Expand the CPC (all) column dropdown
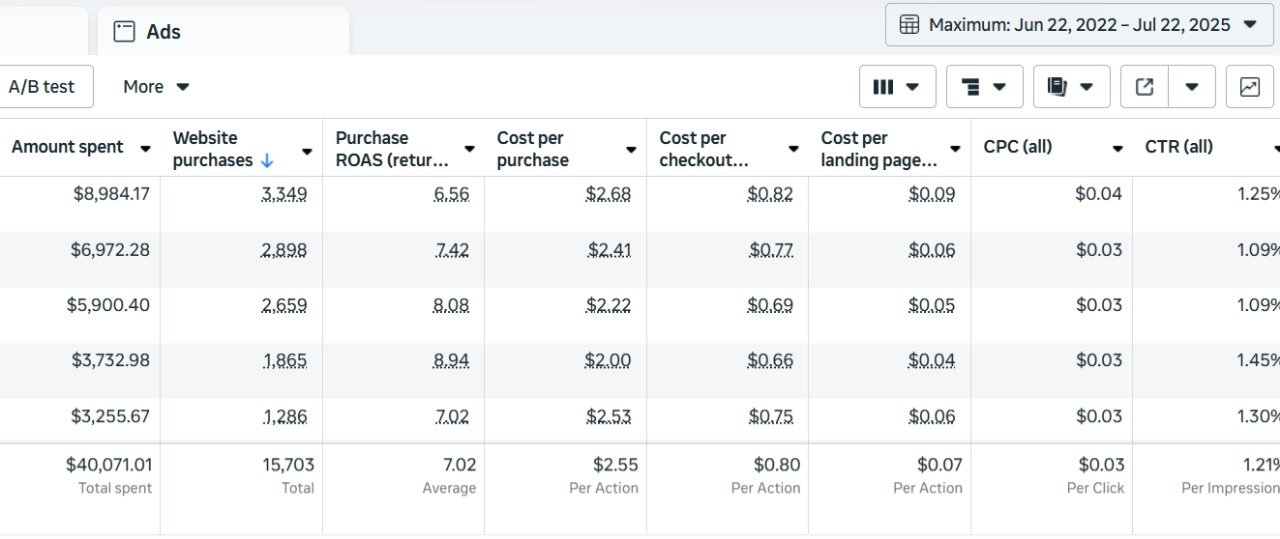This screenshot has height=539, width=1280. 1117,149
